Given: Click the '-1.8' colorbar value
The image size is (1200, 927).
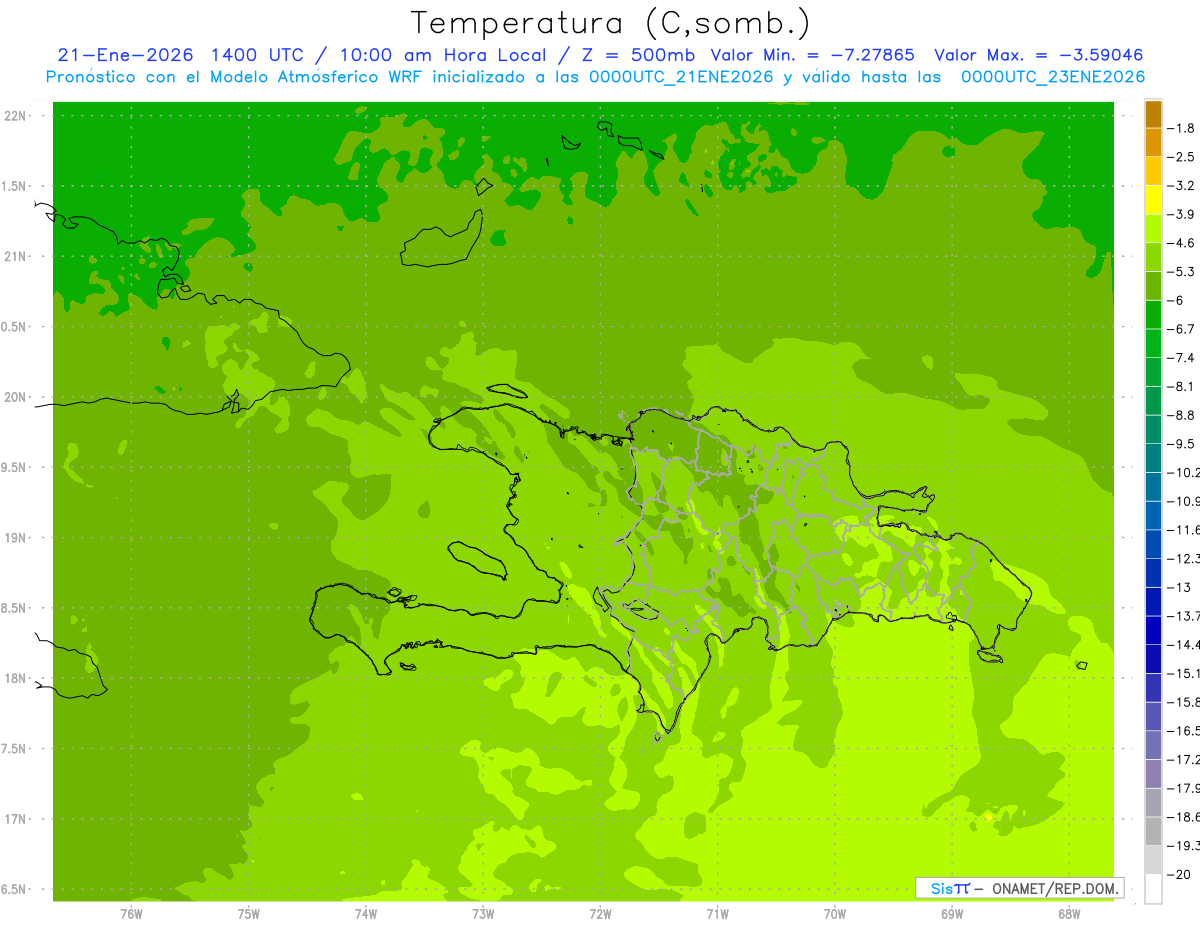Looking at the screenshot, I should pyautogui.click(x=1181, y=129).
